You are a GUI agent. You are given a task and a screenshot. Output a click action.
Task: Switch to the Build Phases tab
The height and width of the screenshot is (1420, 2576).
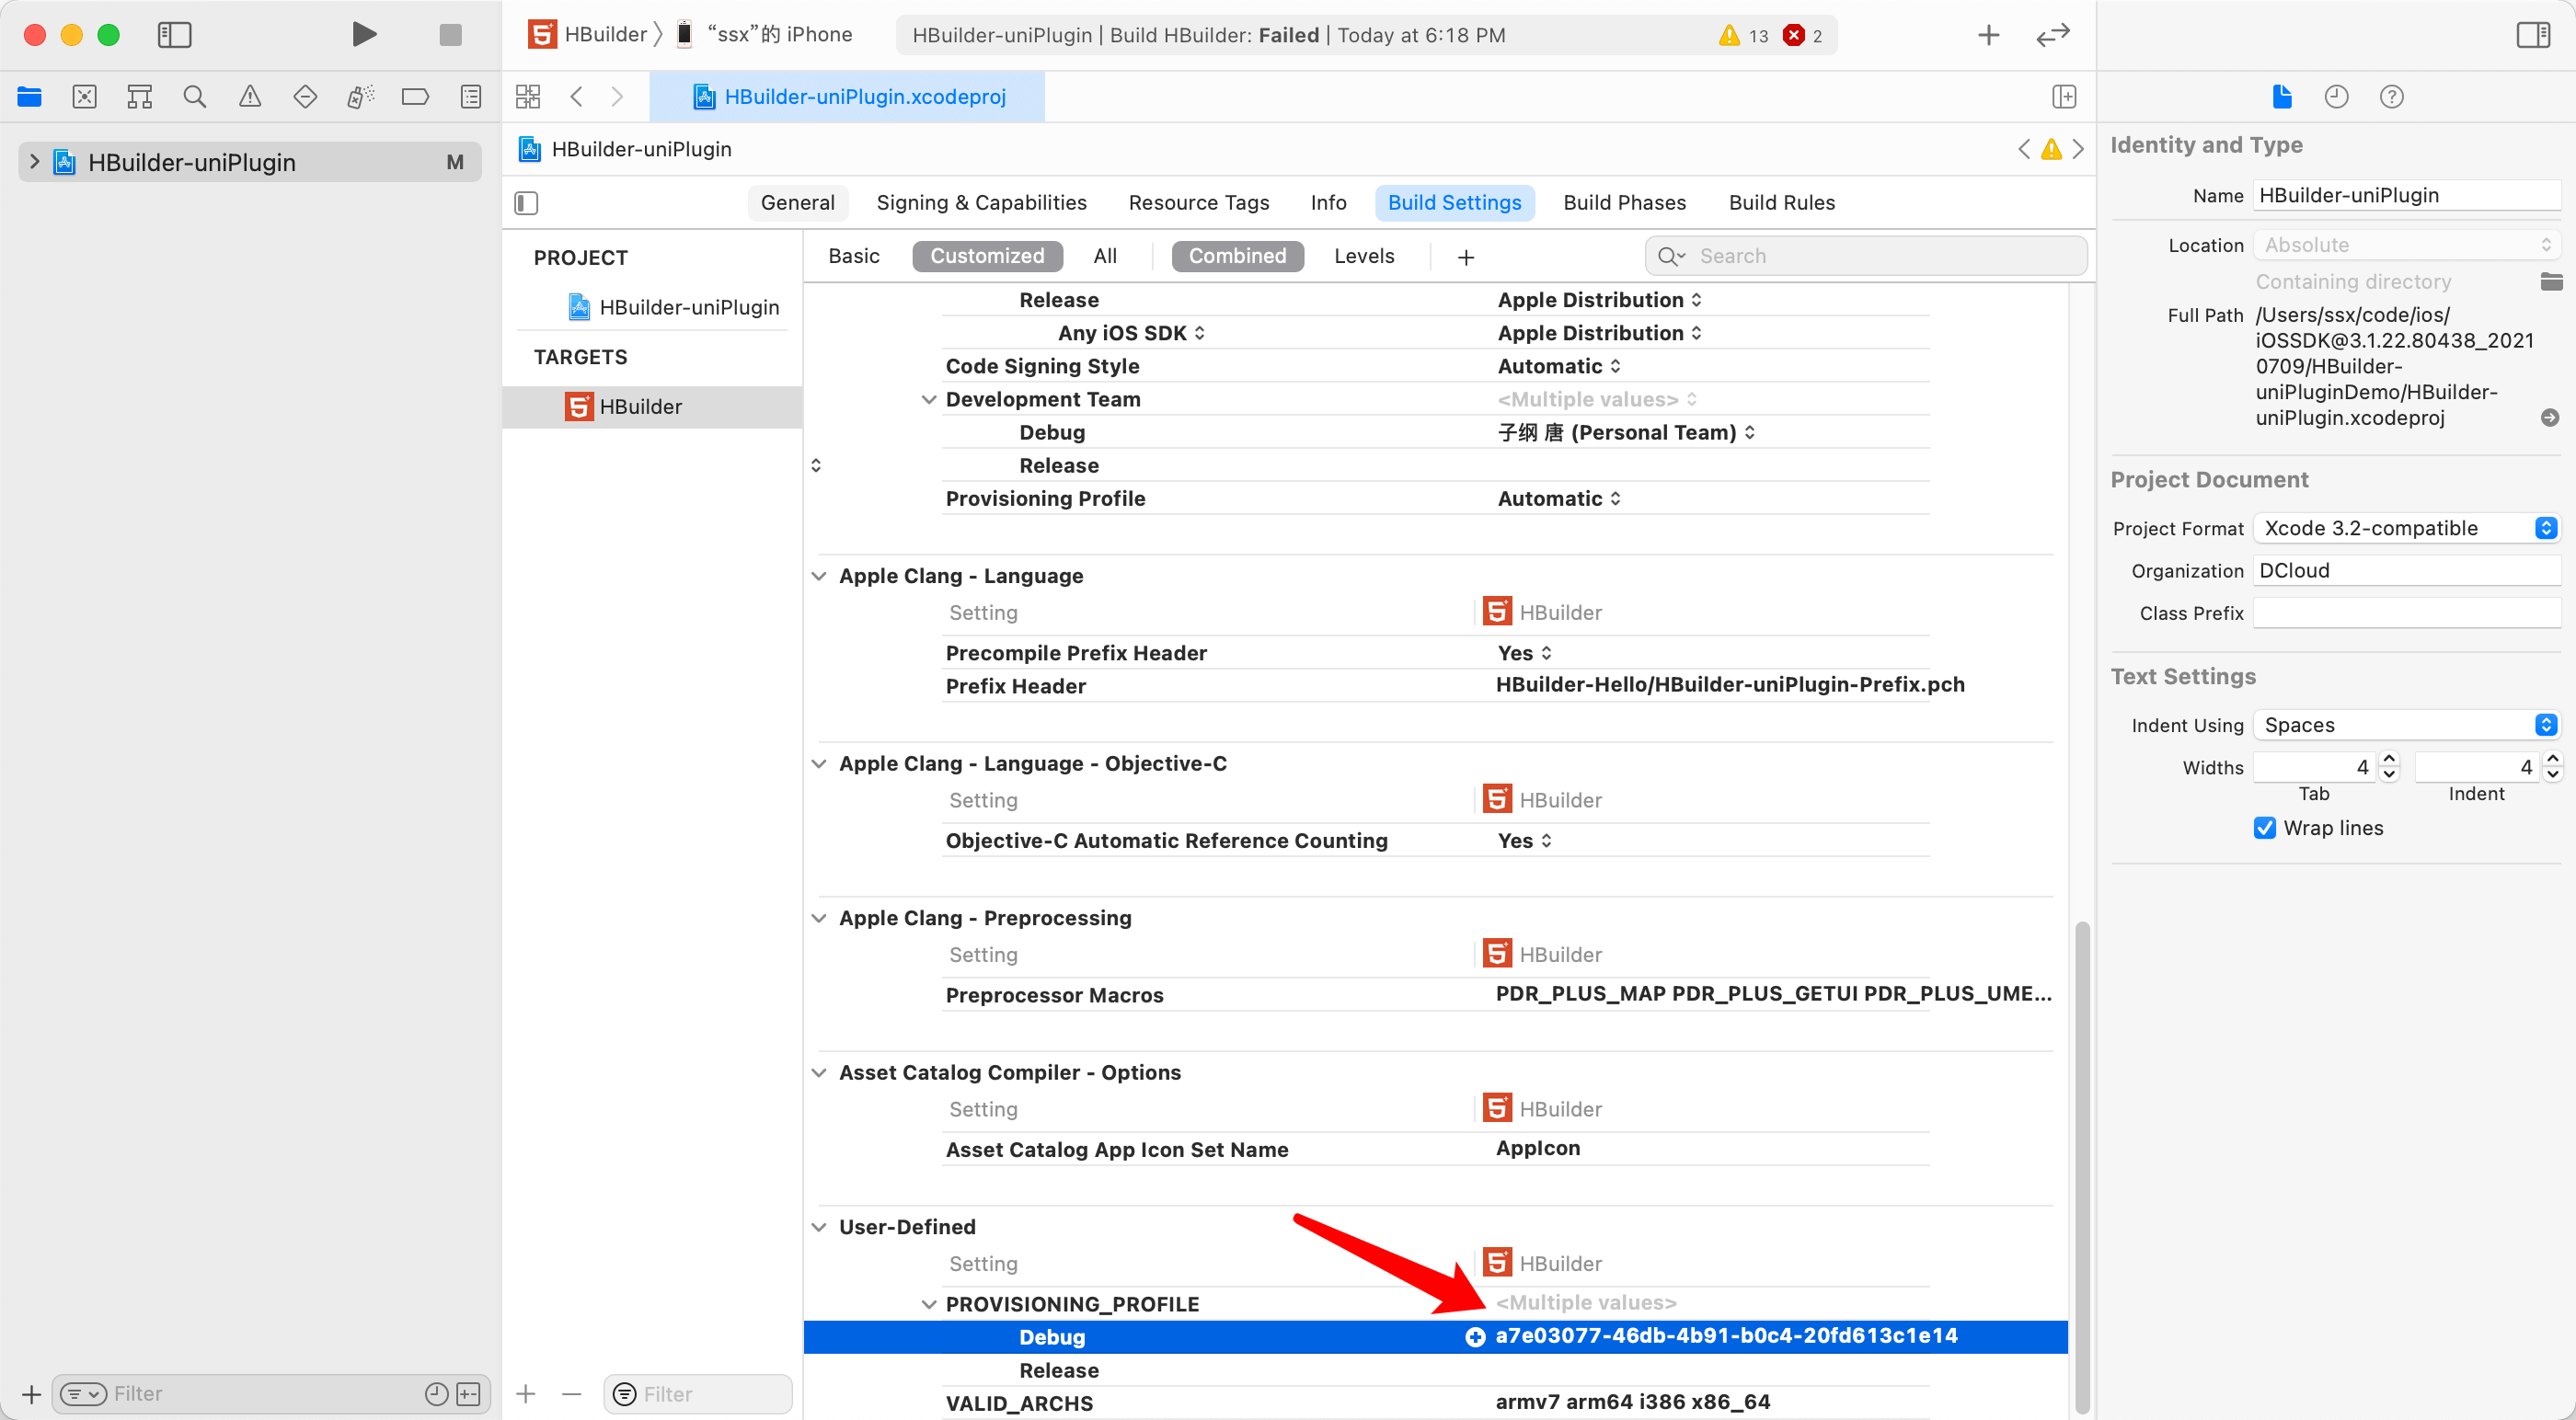(1624, 203)
